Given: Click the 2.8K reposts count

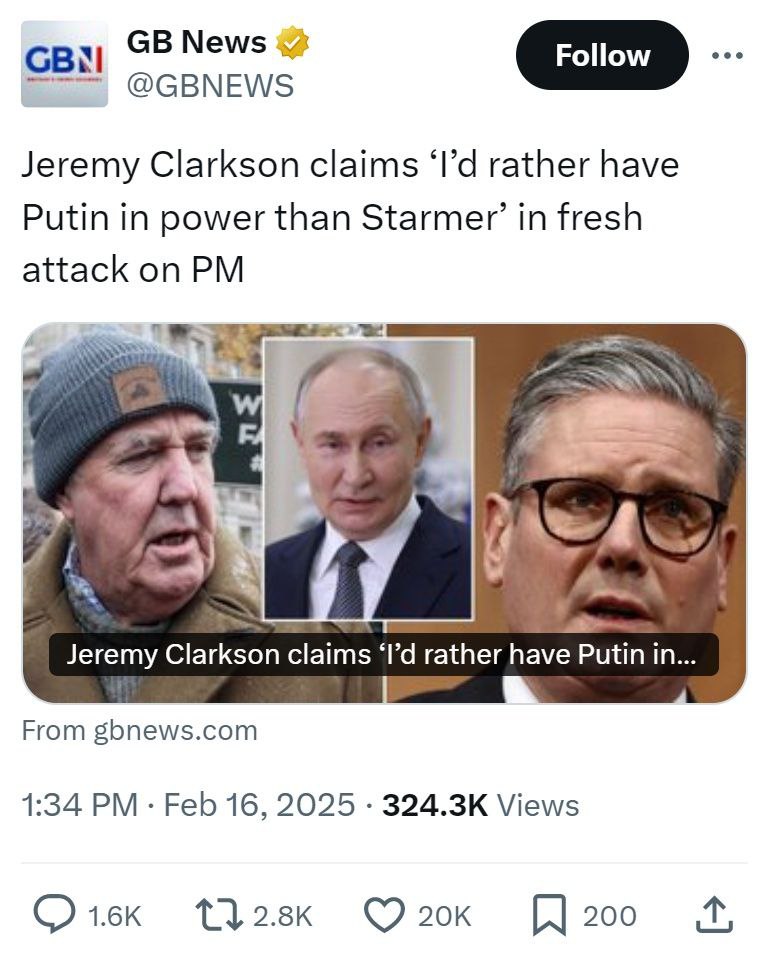Looking at the screenshot, I should coord(283,916).
